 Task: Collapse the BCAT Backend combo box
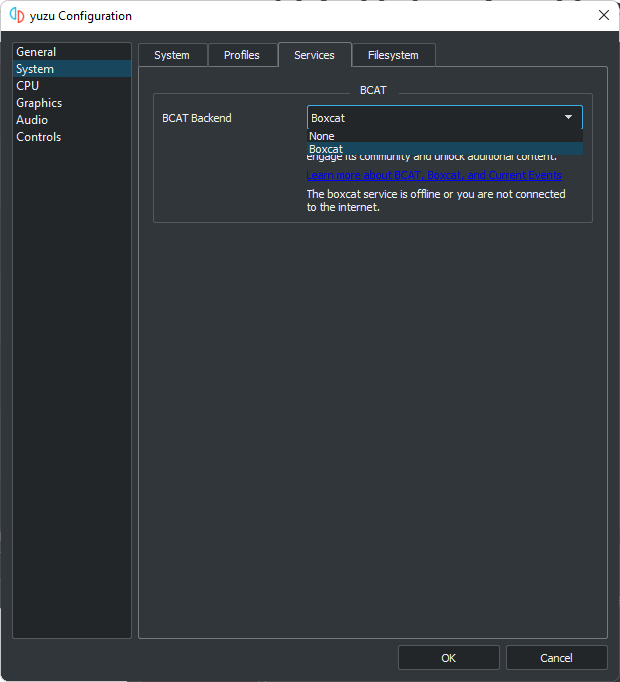(x=445, y=117)
